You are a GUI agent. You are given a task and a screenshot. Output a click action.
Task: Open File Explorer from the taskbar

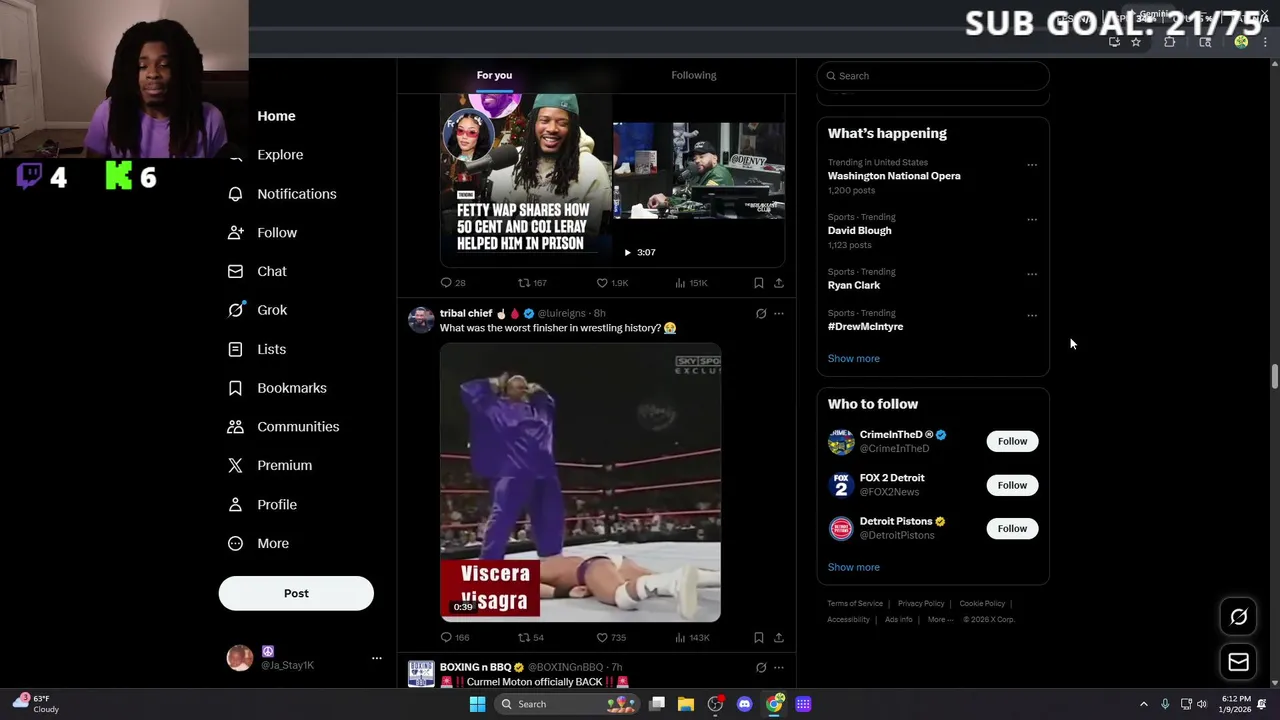tap(686, 704)
